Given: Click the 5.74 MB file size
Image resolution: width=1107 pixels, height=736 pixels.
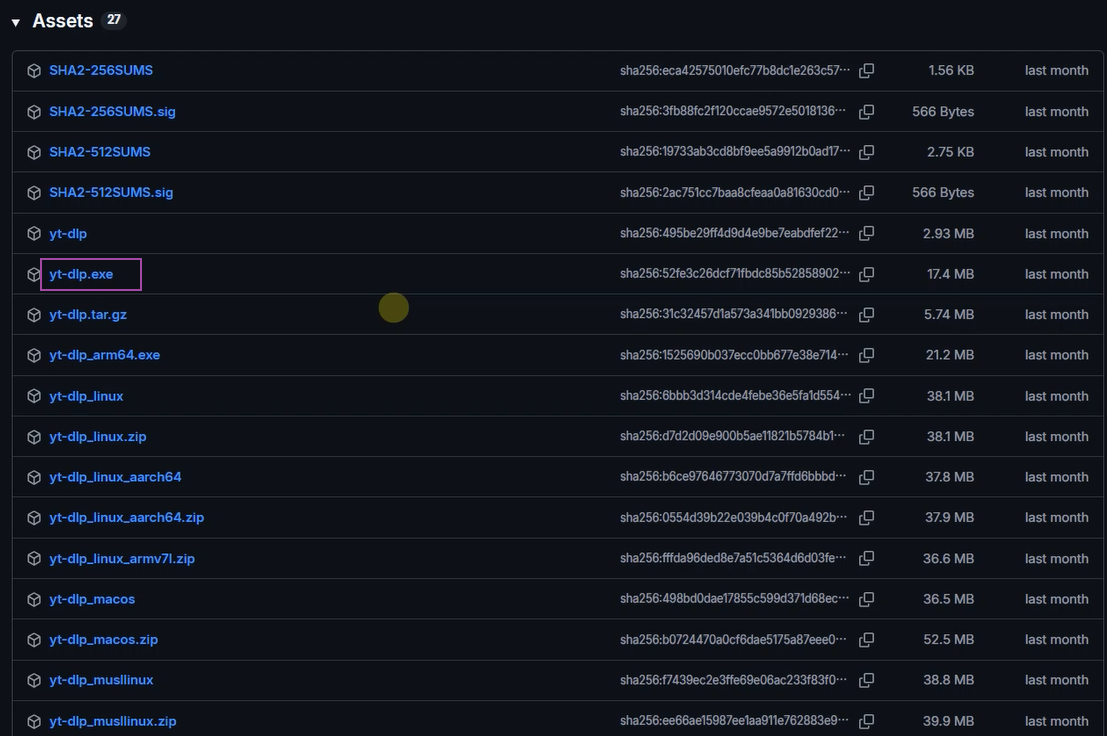Looking at the screenshot, I should 949,315.
